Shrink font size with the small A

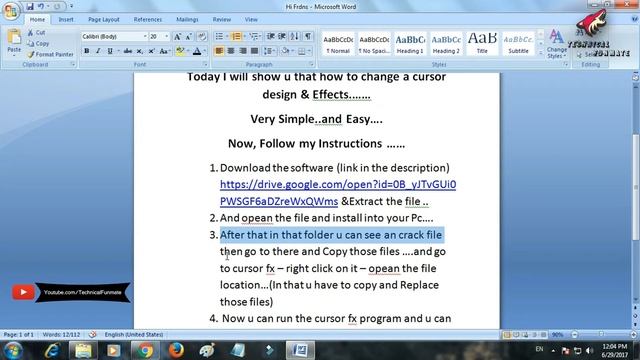[x=189, y=37]
